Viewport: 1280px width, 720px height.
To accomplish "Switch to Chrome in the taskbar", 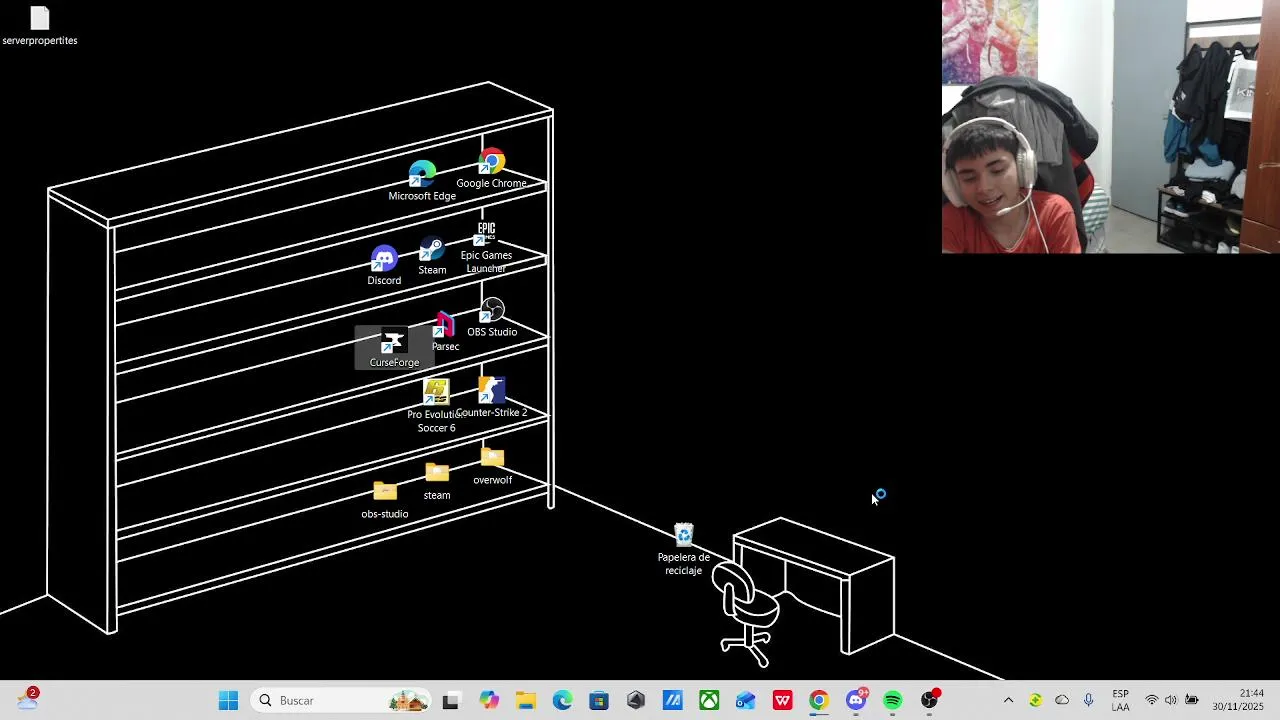I will pos(819,701).
